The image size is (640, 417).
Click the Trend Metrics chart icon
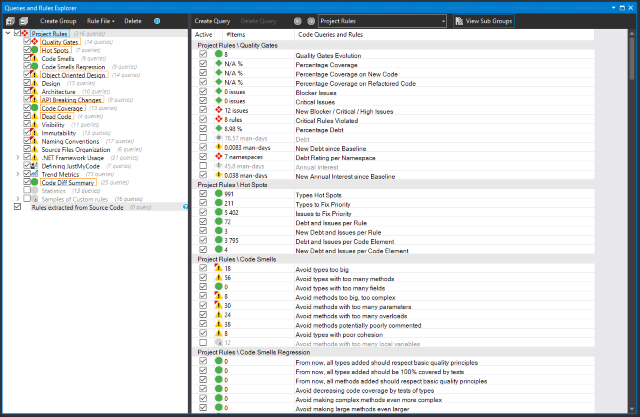tap(35, 174)
